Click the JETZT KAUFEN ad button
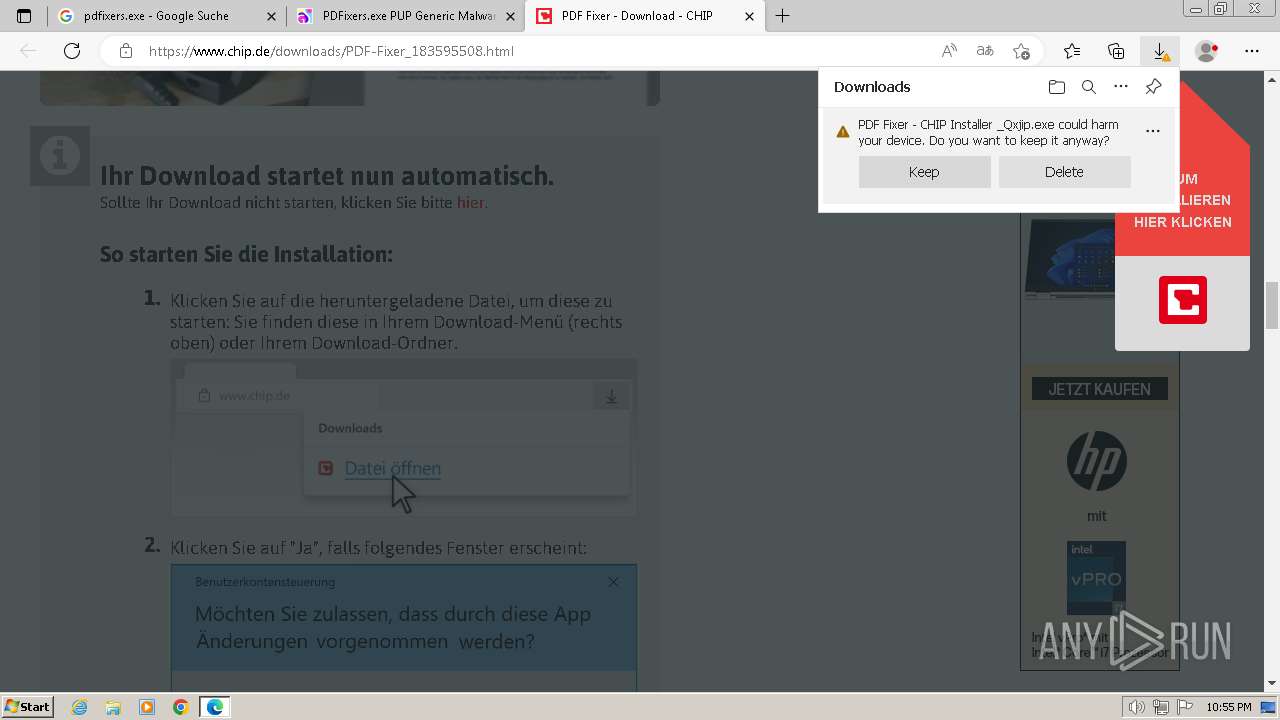The width and height of the screenshot is (1280, 720). (1099, 389)
